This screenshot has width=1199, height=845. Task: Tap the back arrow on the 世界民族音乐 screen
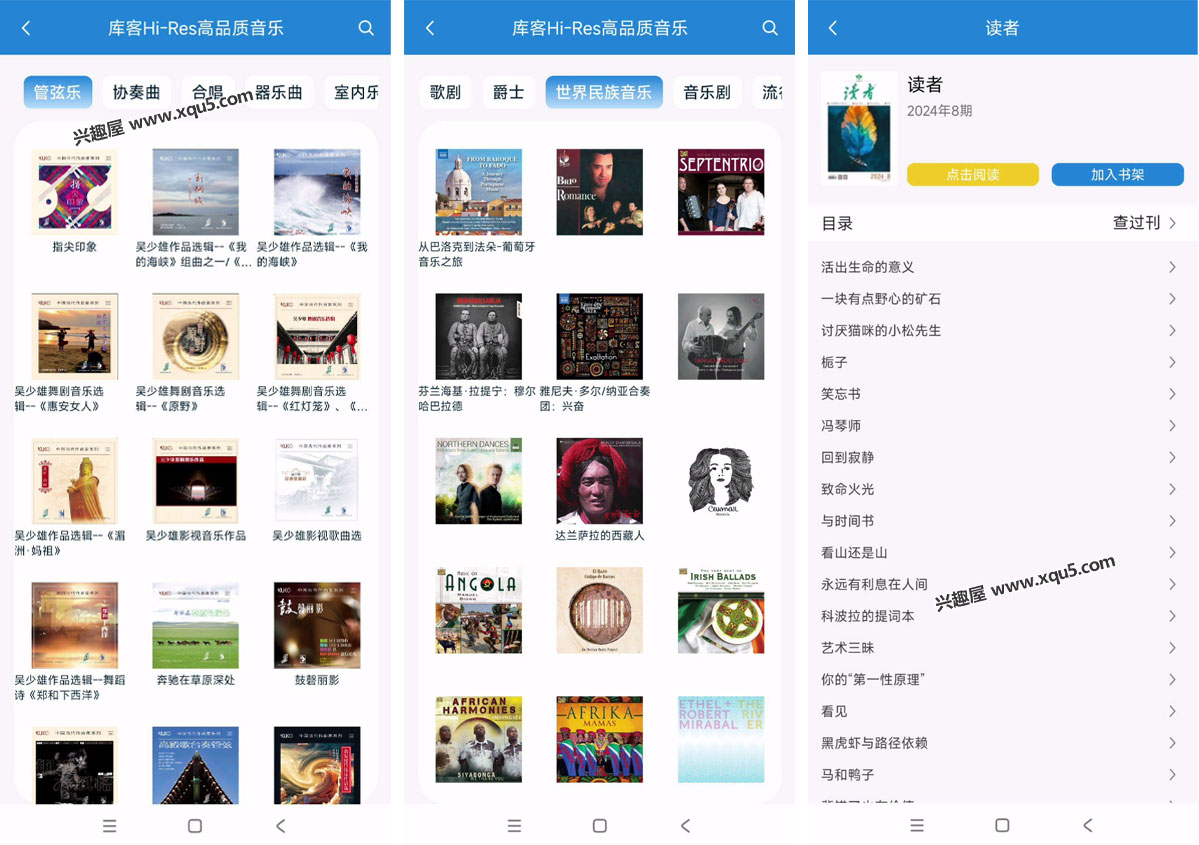click(430, 28)
